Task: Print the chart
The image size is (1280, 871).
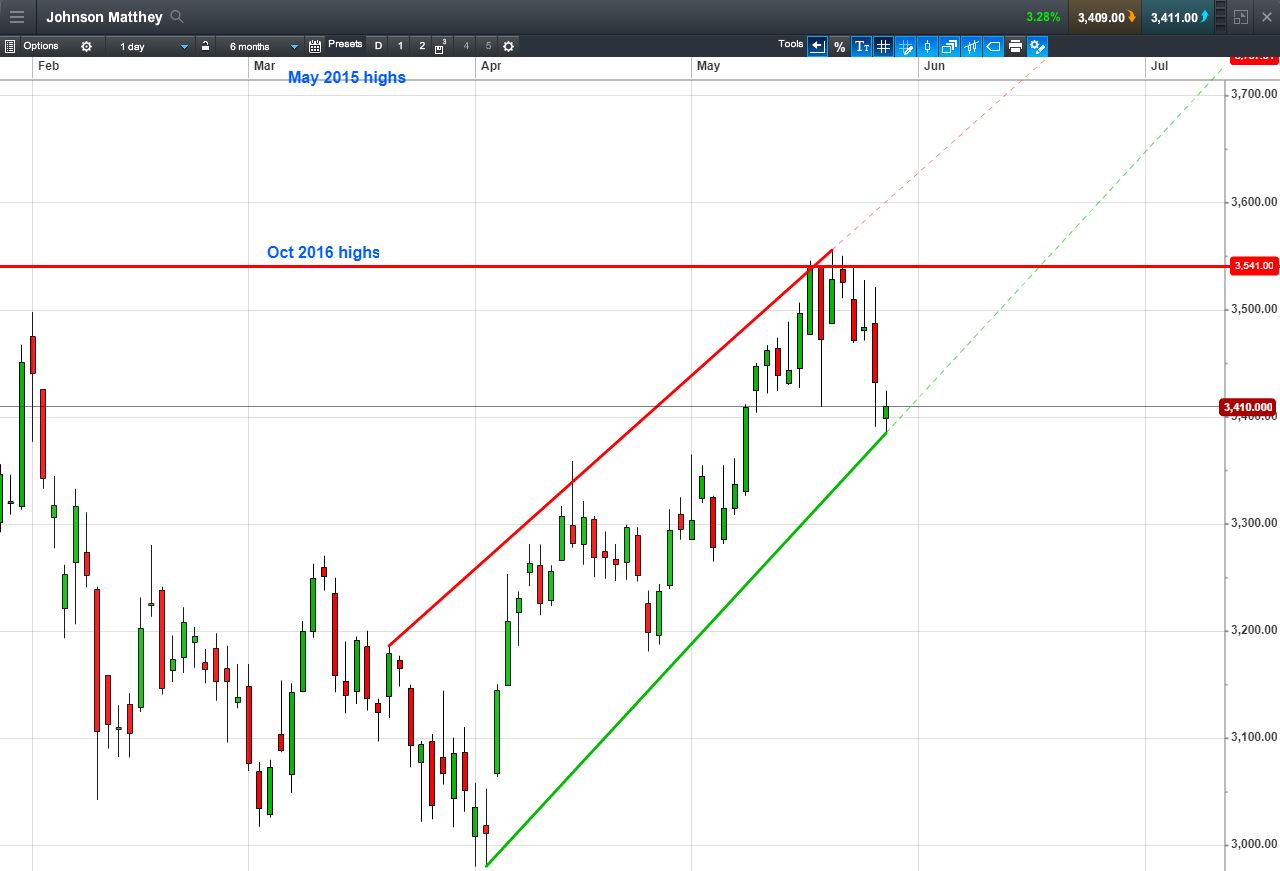Action: pos(1016,46)
